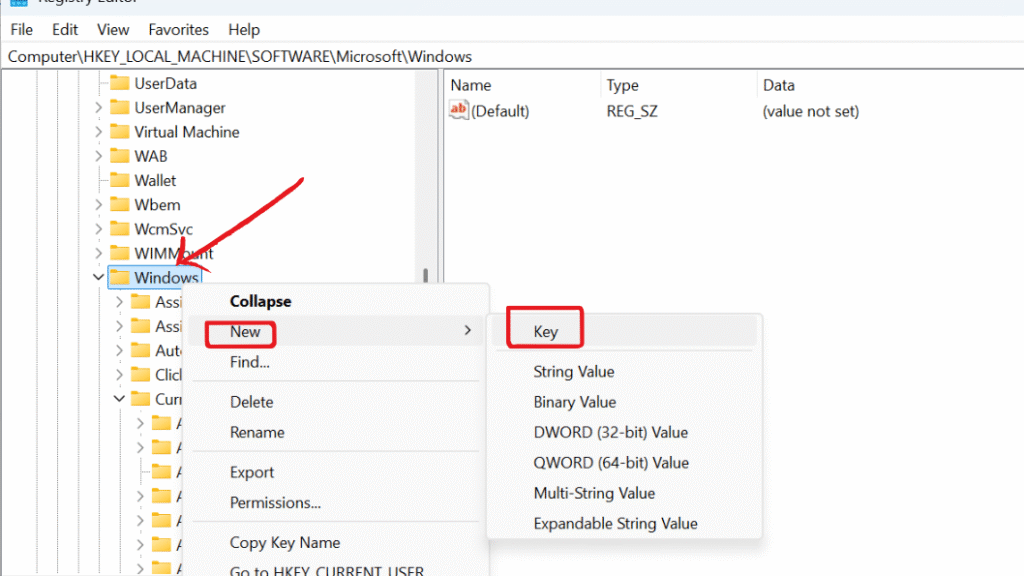Click the UserData folder icon

[x=120, y=83]
